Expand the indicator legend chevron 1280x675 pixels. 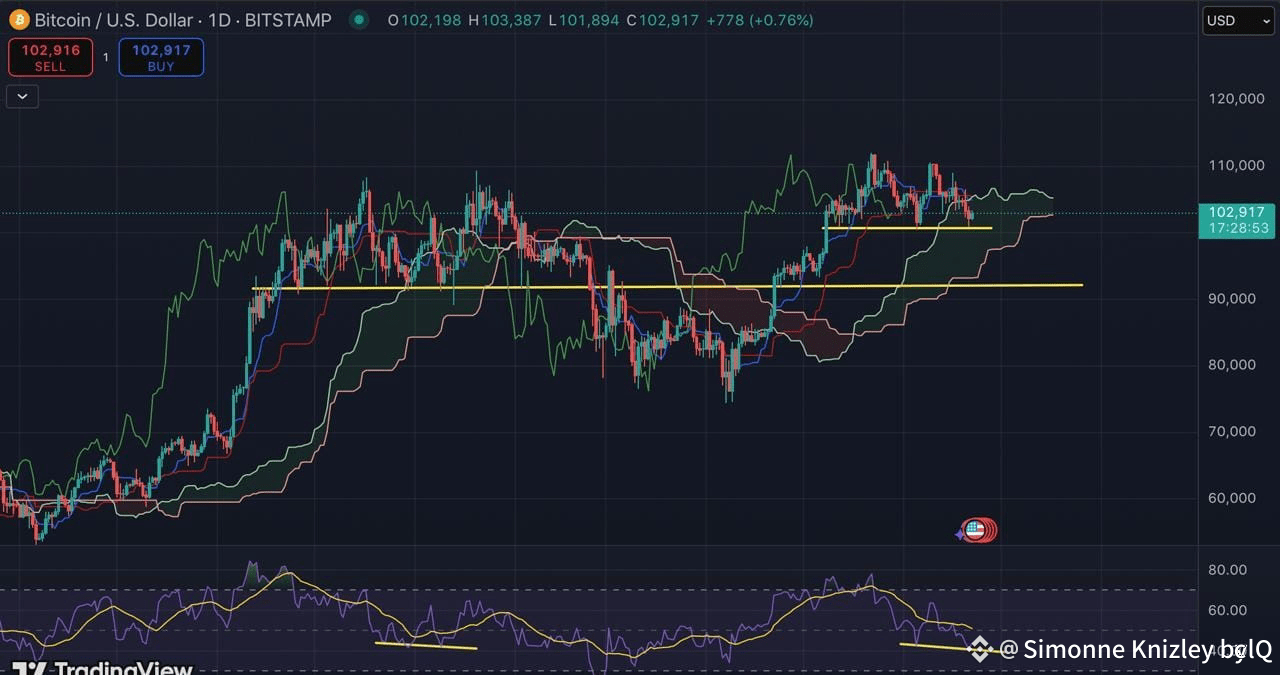[x=22, y=96]
